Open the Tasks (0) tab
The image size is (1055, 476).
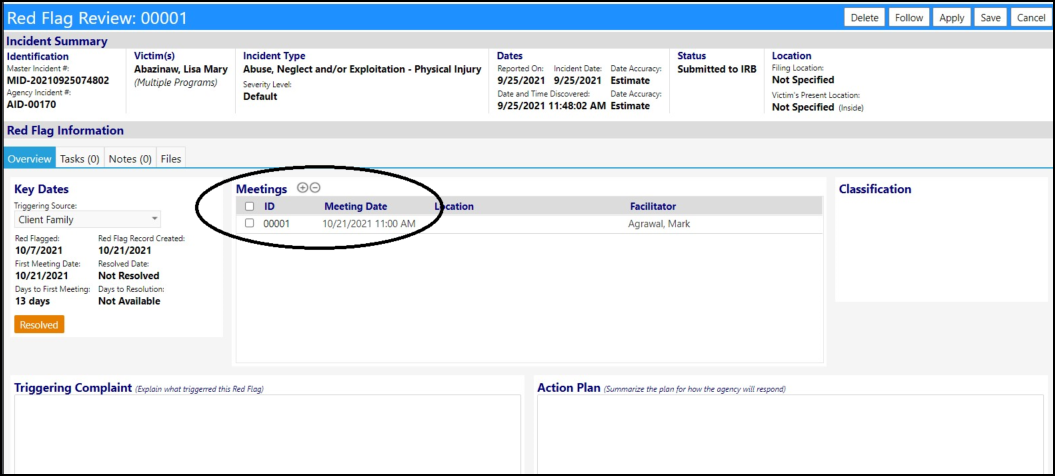pos(79,159)
